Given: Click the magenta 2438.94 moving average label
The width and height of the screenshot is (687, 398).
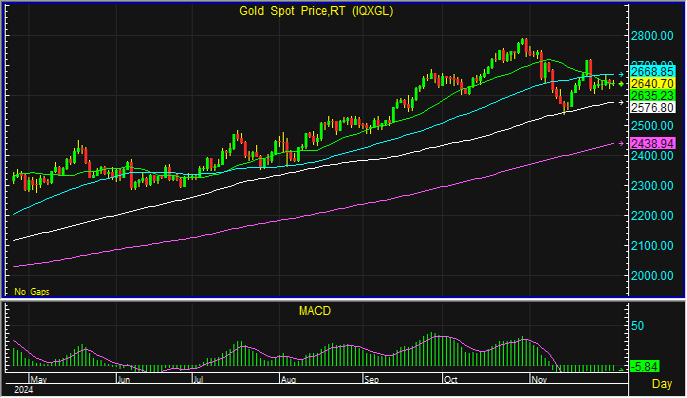Looking at the screenshot, I should click(x=652, y=143).
